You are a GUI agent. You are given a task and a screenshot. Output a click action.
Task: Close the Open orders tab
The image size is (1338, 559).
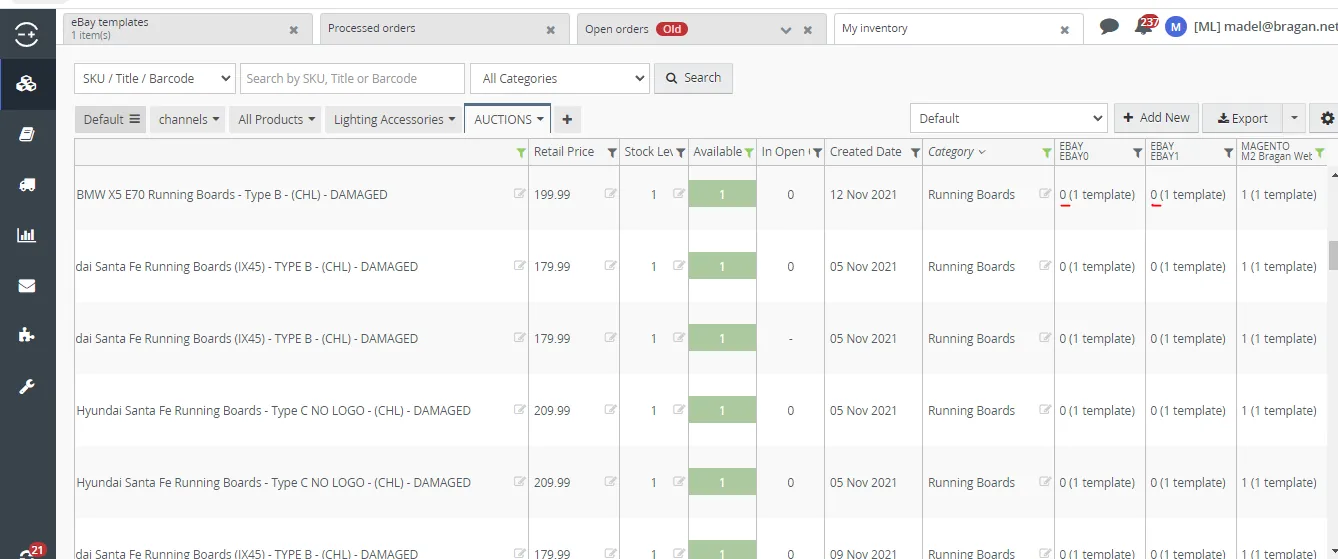808,30
